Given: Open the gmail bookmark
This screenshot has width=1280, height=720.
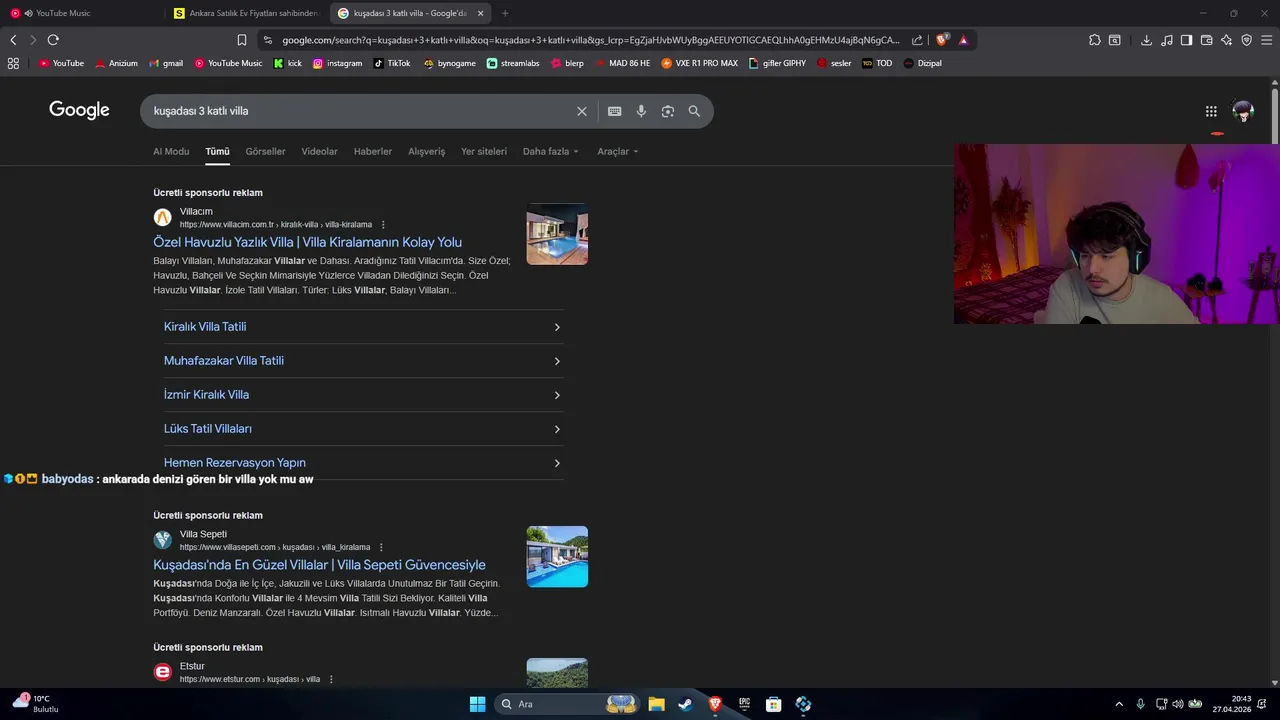Looking at the screenshot, I should (166, 63).
